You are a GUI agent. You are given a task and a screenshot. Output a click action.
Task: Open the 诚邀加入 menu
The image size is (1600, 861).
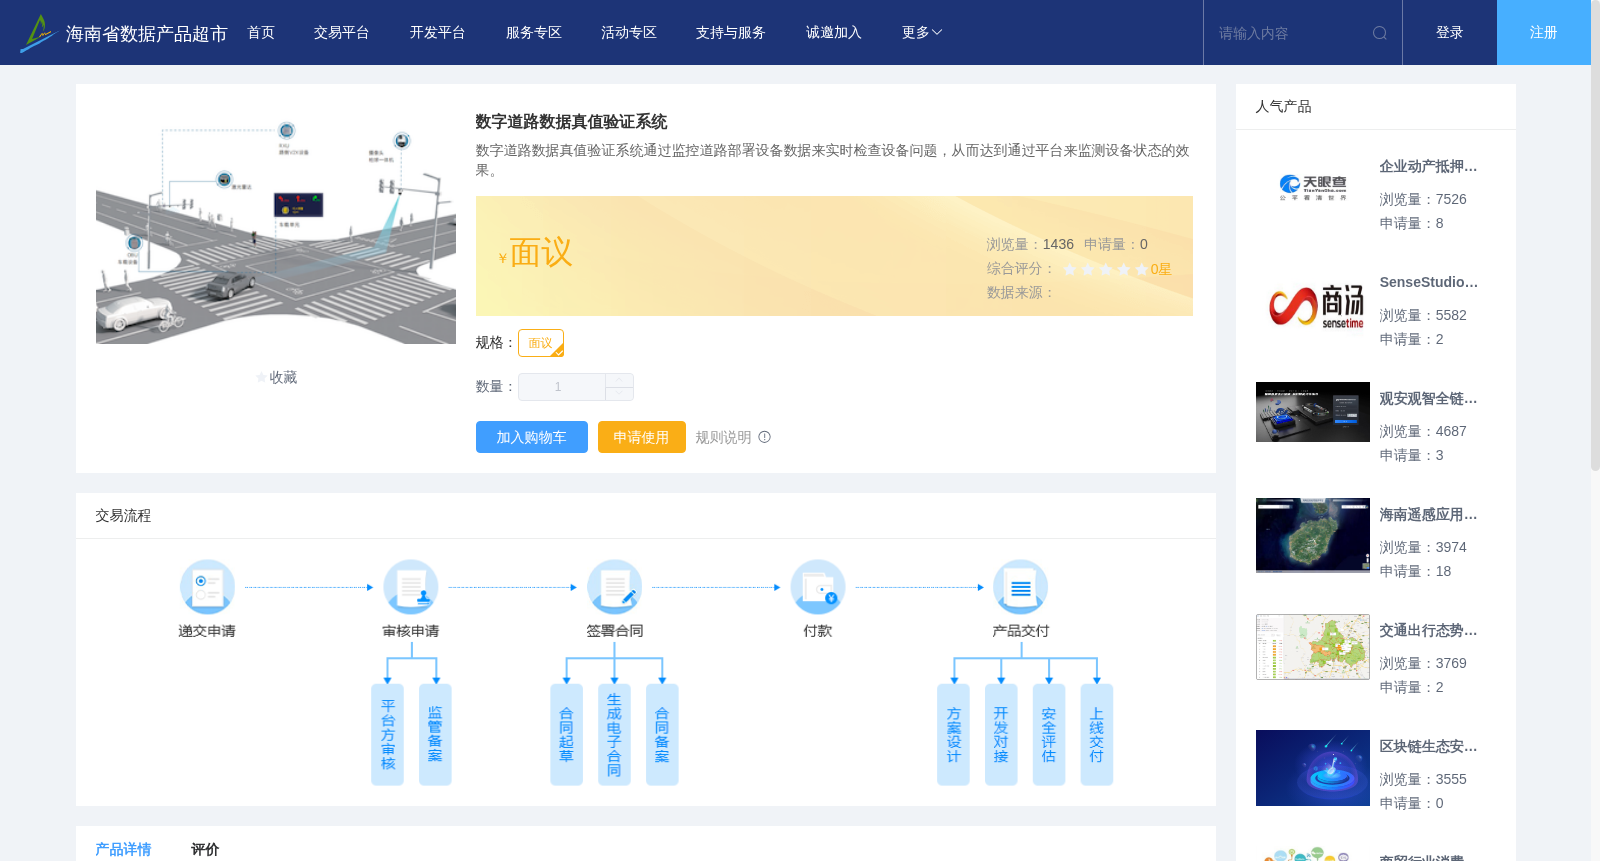coord(834,33)
